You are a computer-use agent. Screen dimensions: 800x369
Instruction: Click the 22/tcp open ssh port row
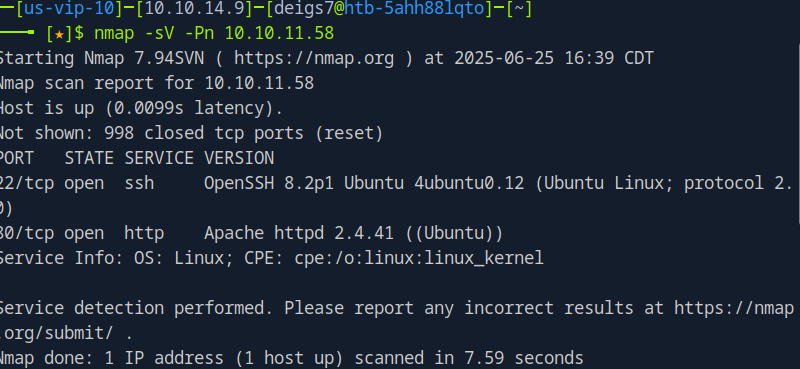[396, 195]
